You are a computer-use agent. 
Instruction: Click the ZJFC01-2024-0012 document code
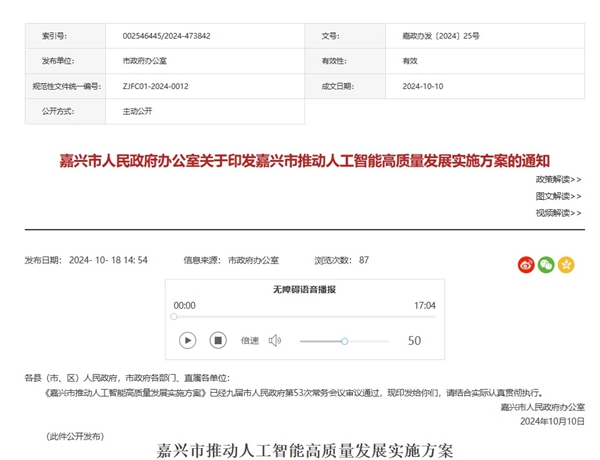coord(156,86)
